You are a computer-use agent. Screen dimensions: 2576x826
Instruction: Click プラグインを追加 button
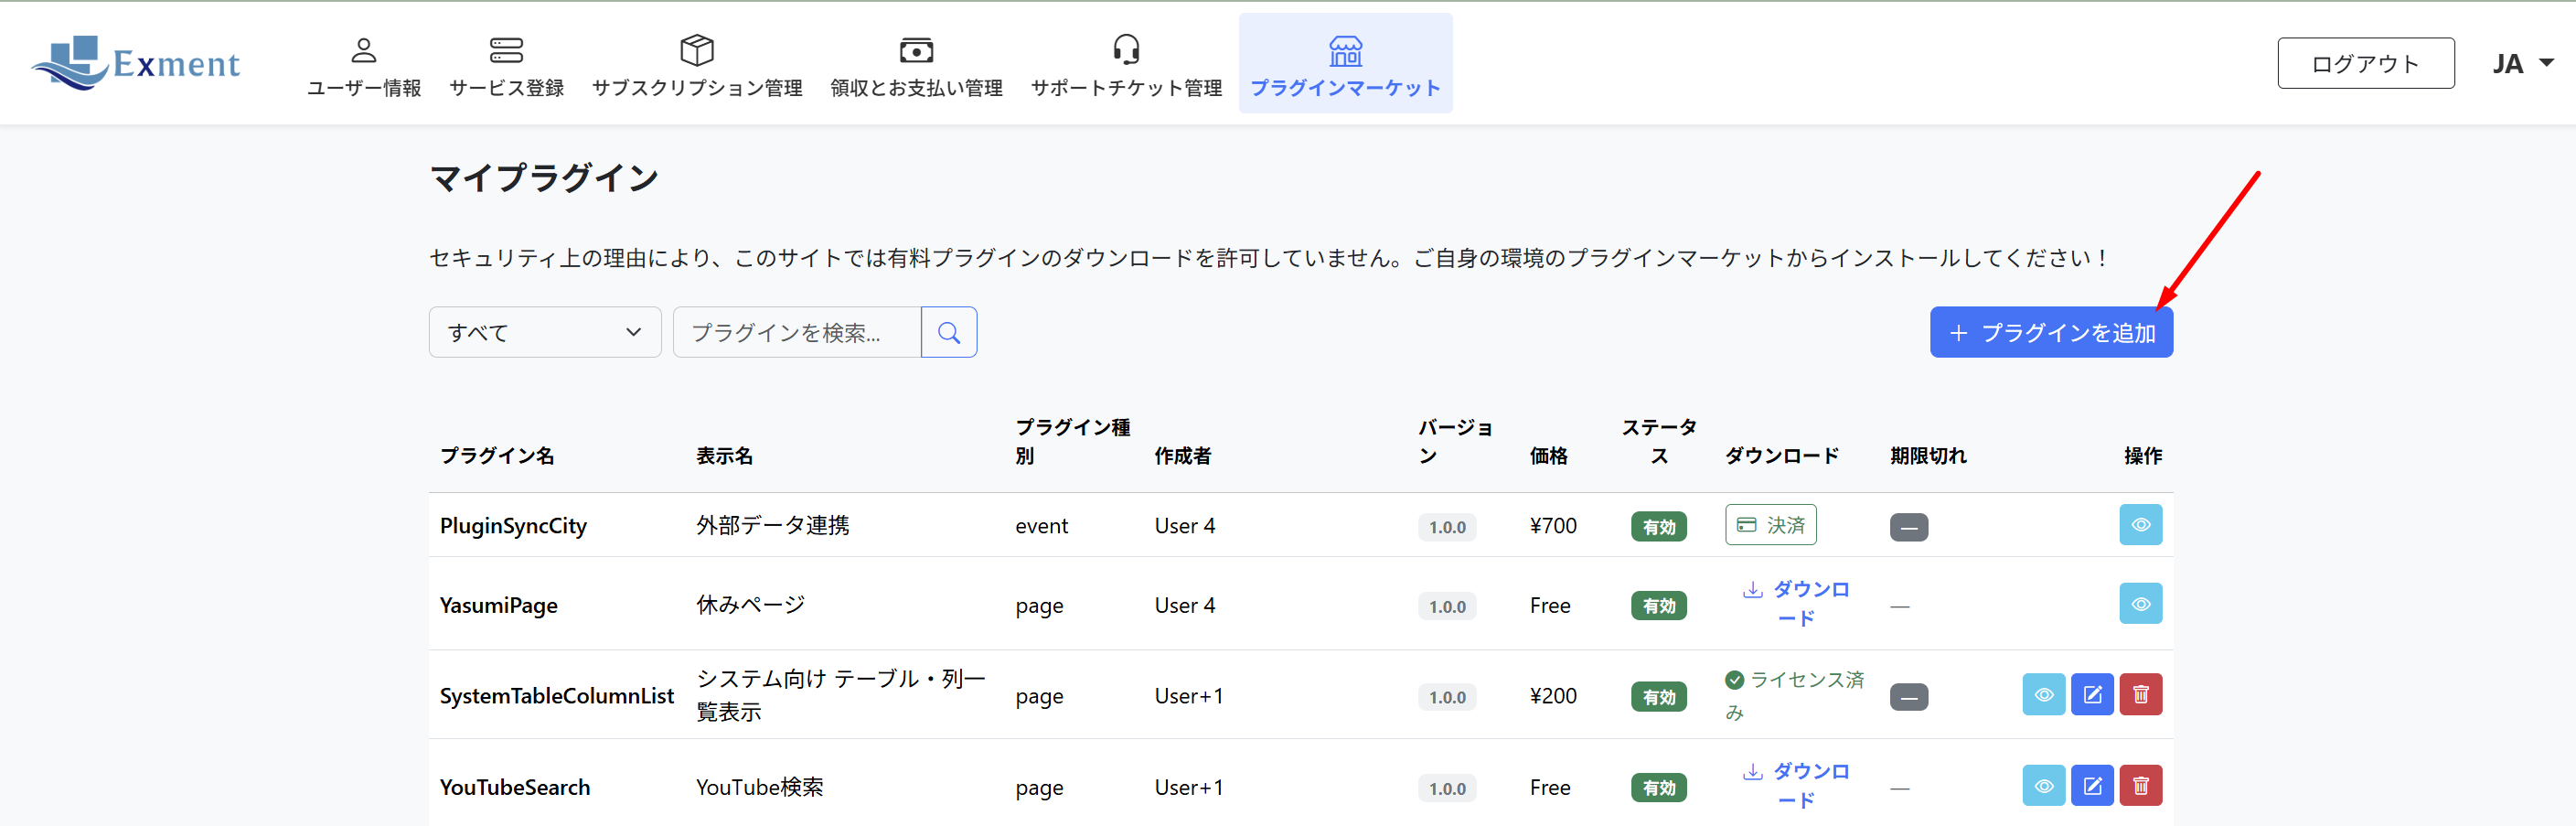pos(2051,332)
